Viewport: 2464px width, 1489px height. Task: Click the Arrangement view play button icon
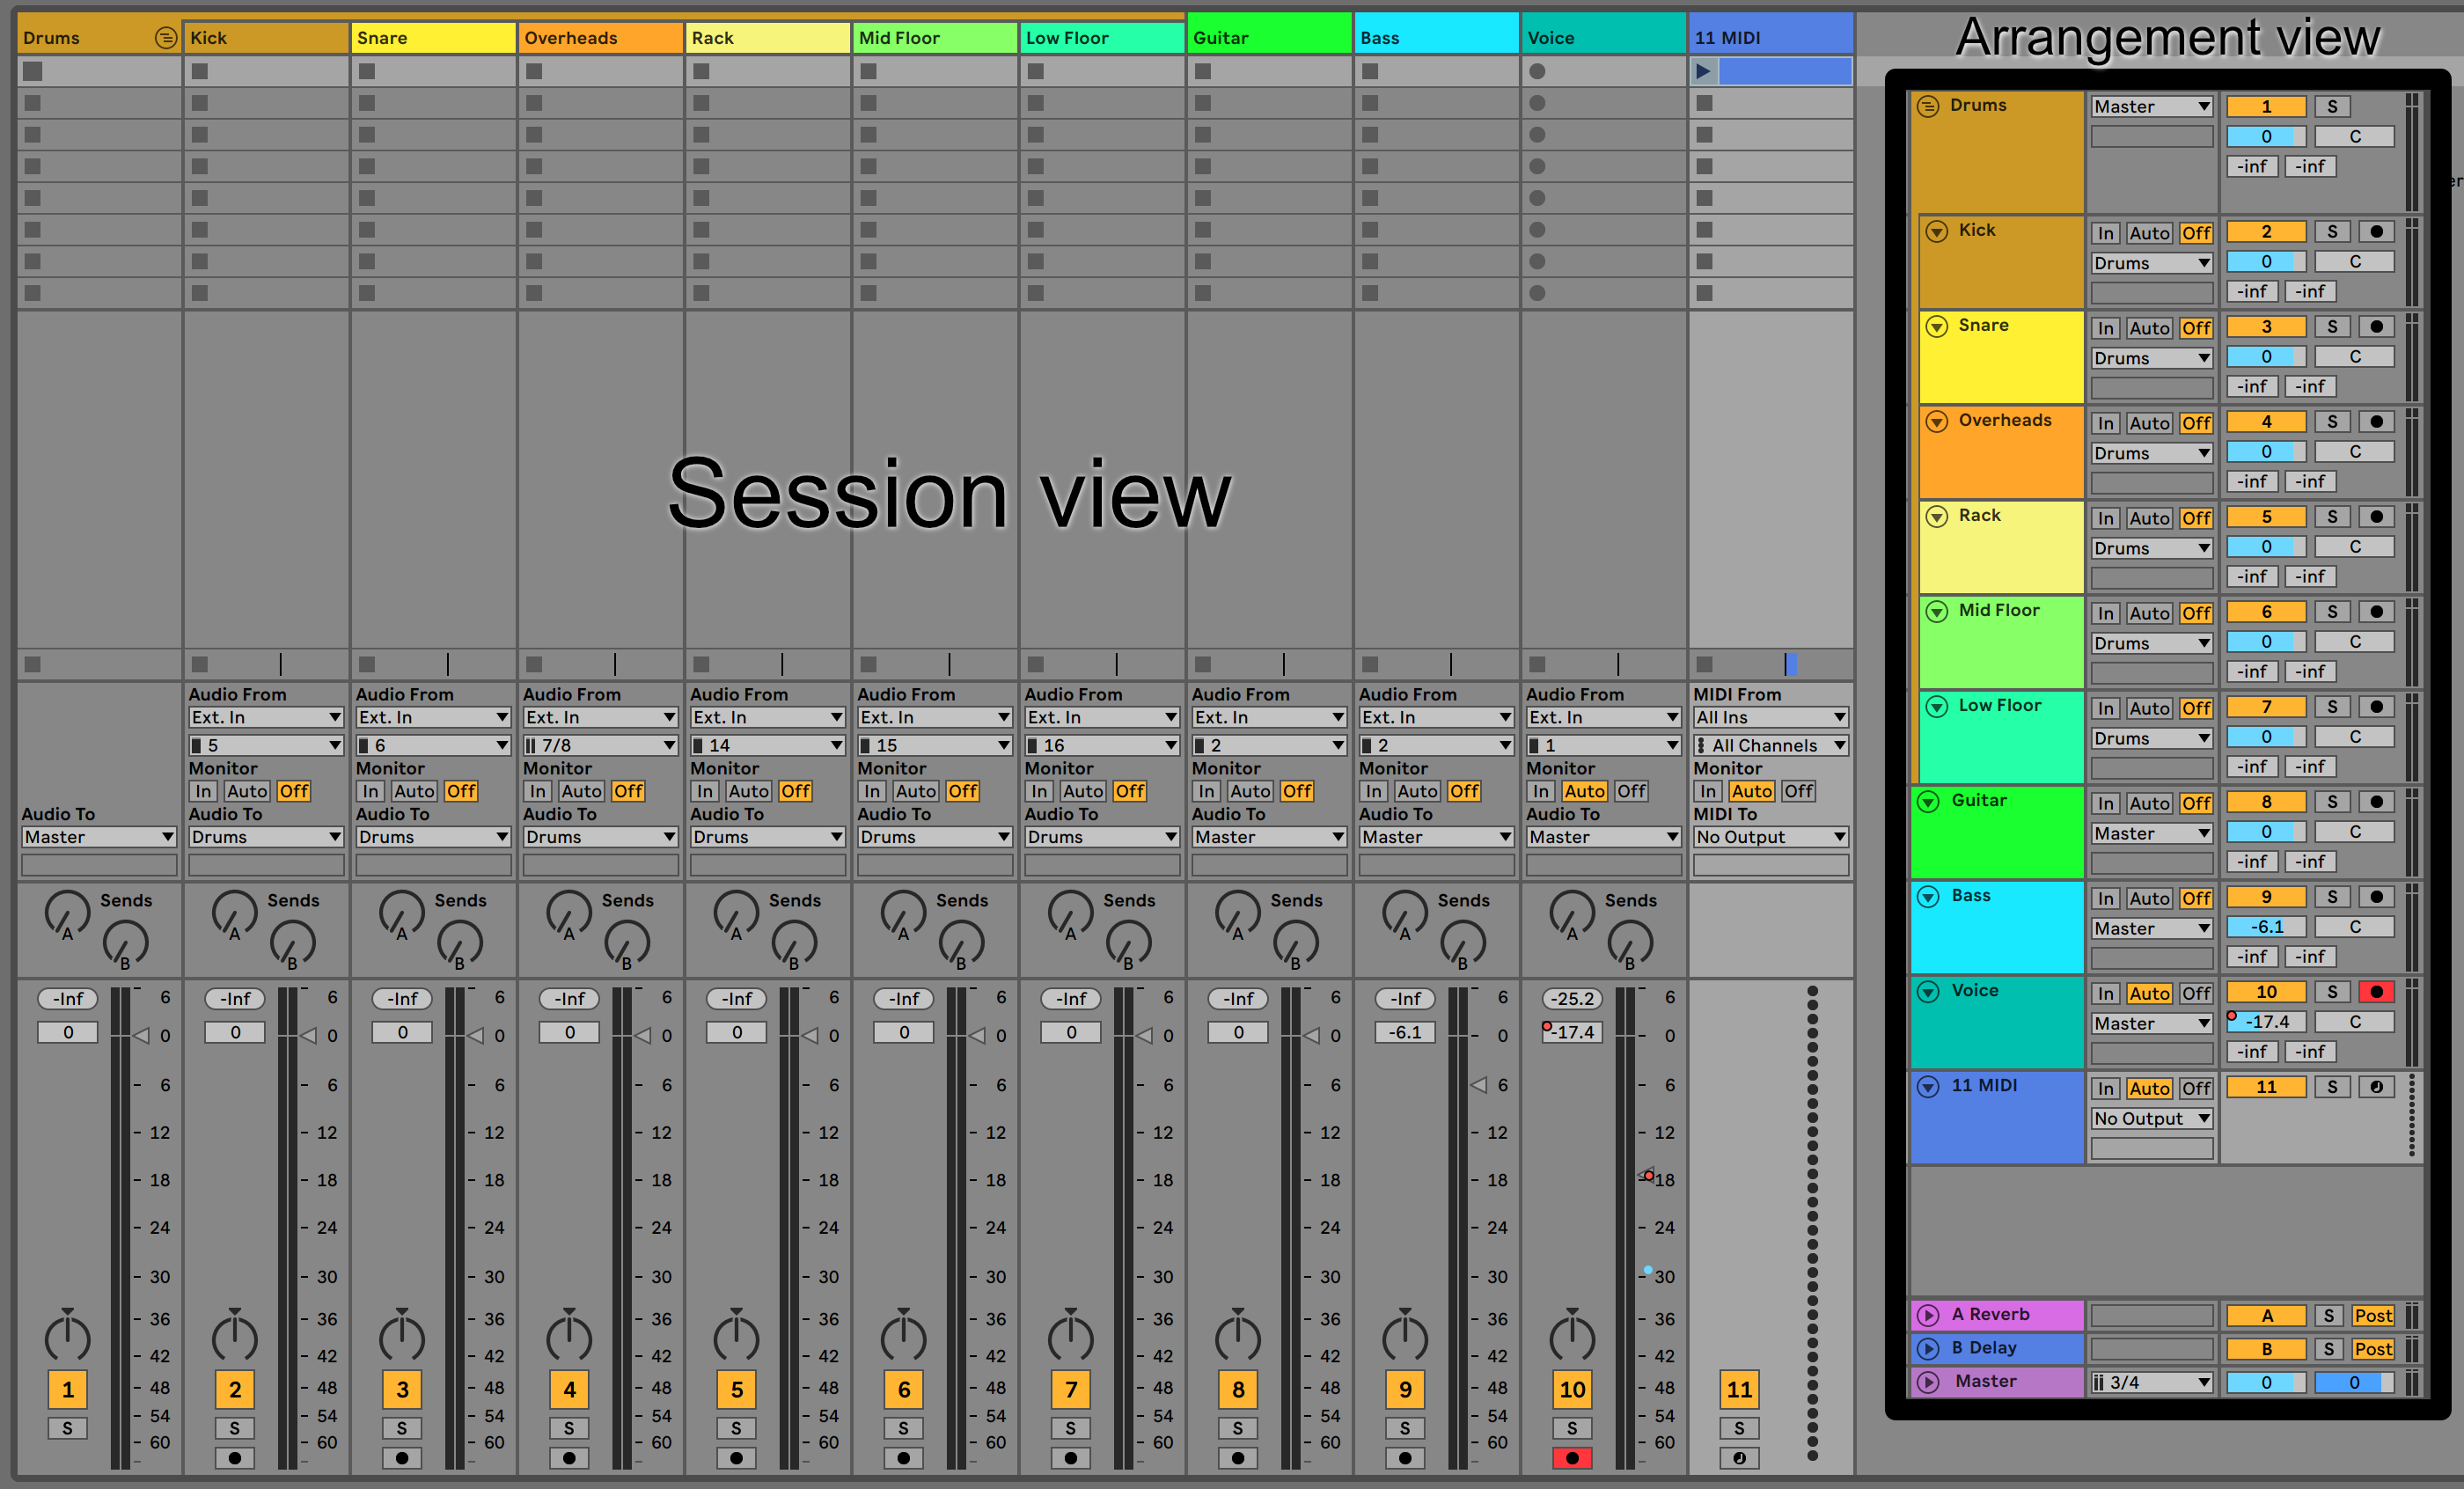1702,70
